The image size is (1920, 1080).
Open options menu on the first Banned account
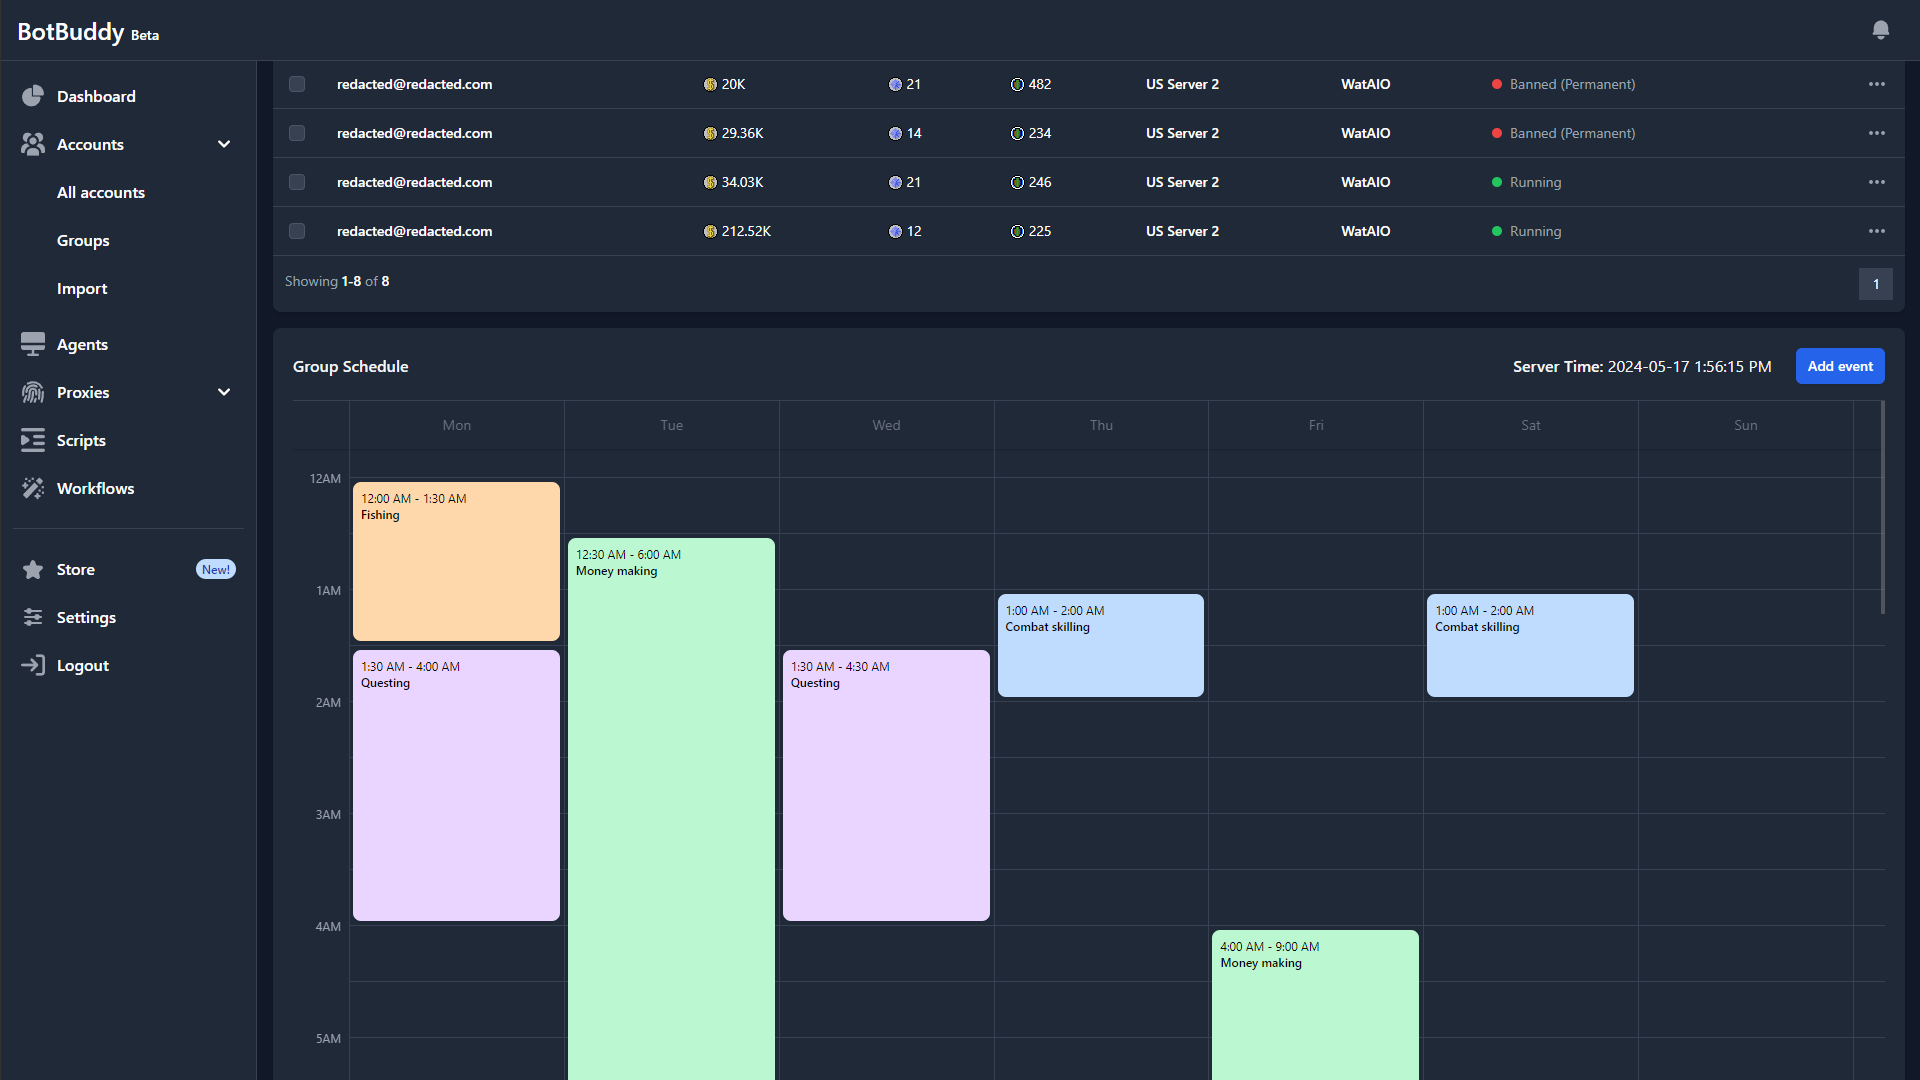[x=1876, y=84]
